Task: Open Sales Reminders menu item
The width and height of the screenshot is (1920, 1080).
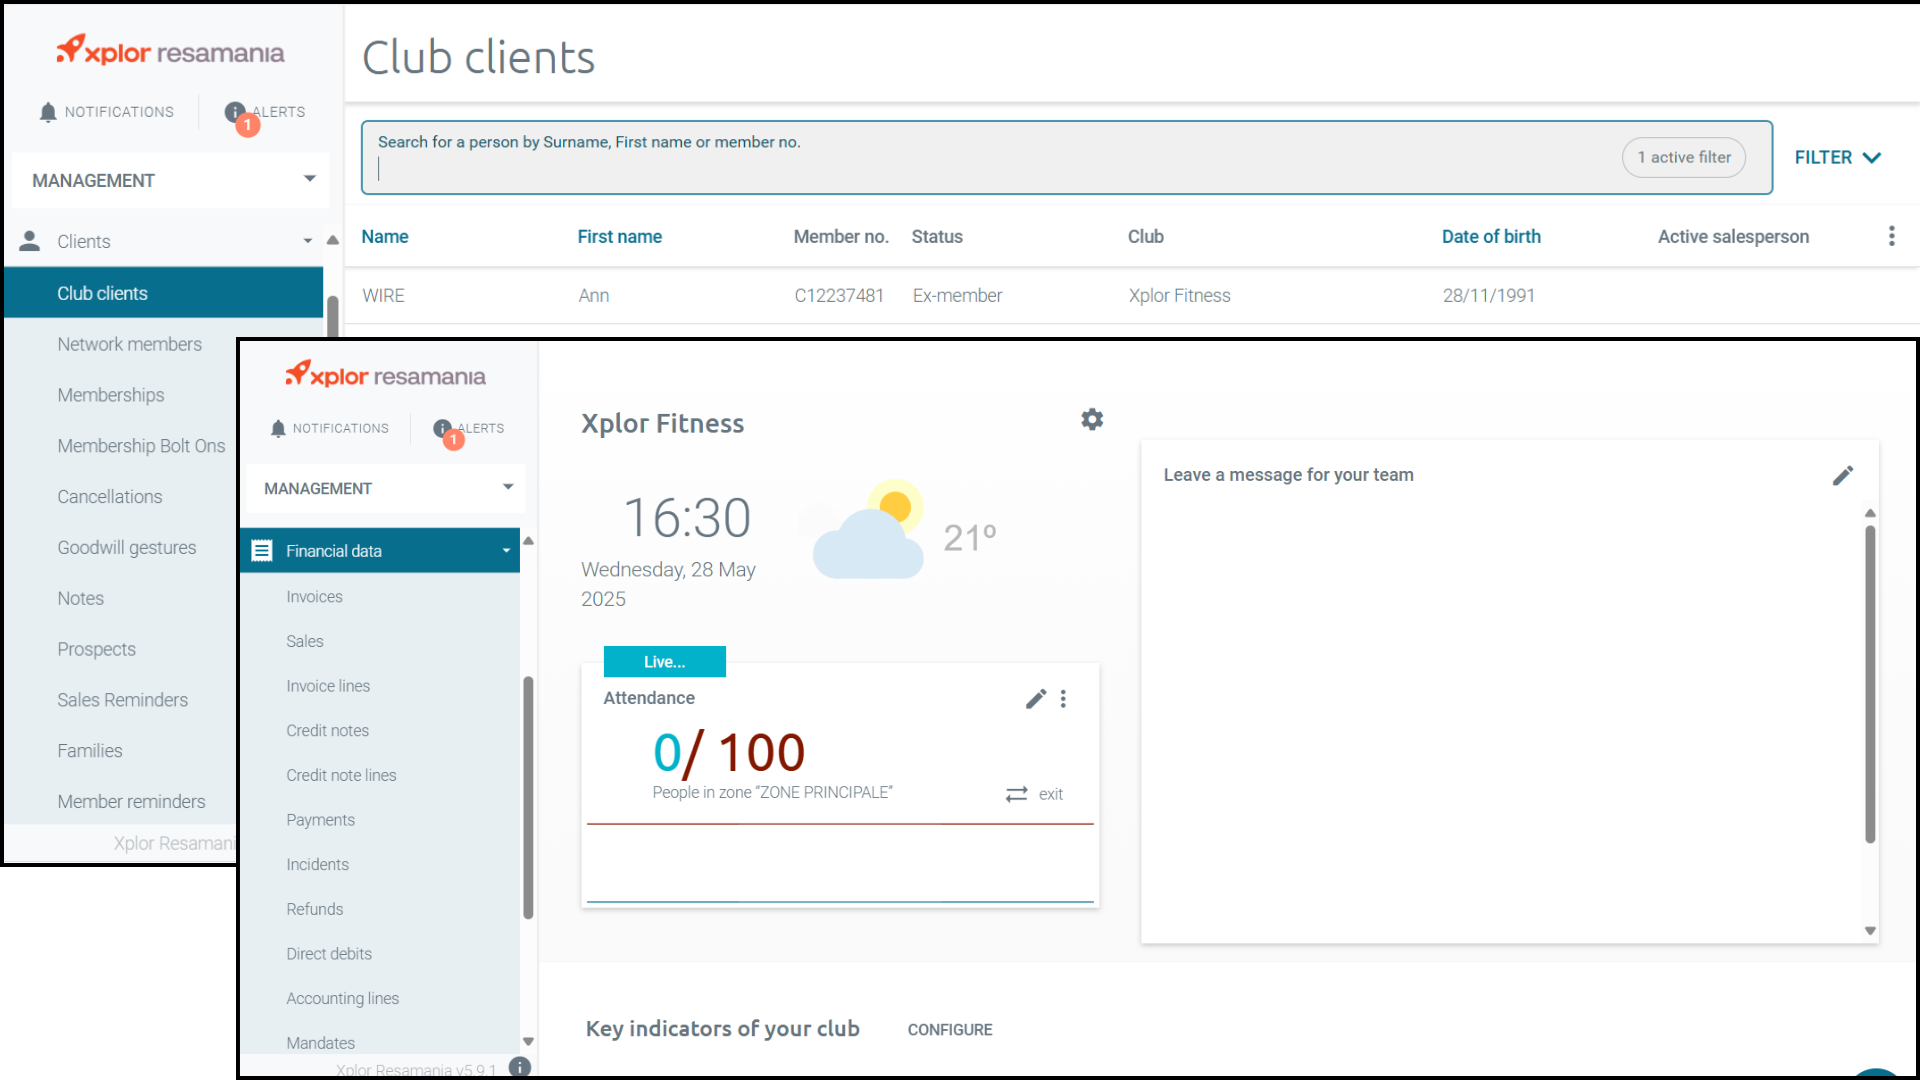Action: [123, 700]
